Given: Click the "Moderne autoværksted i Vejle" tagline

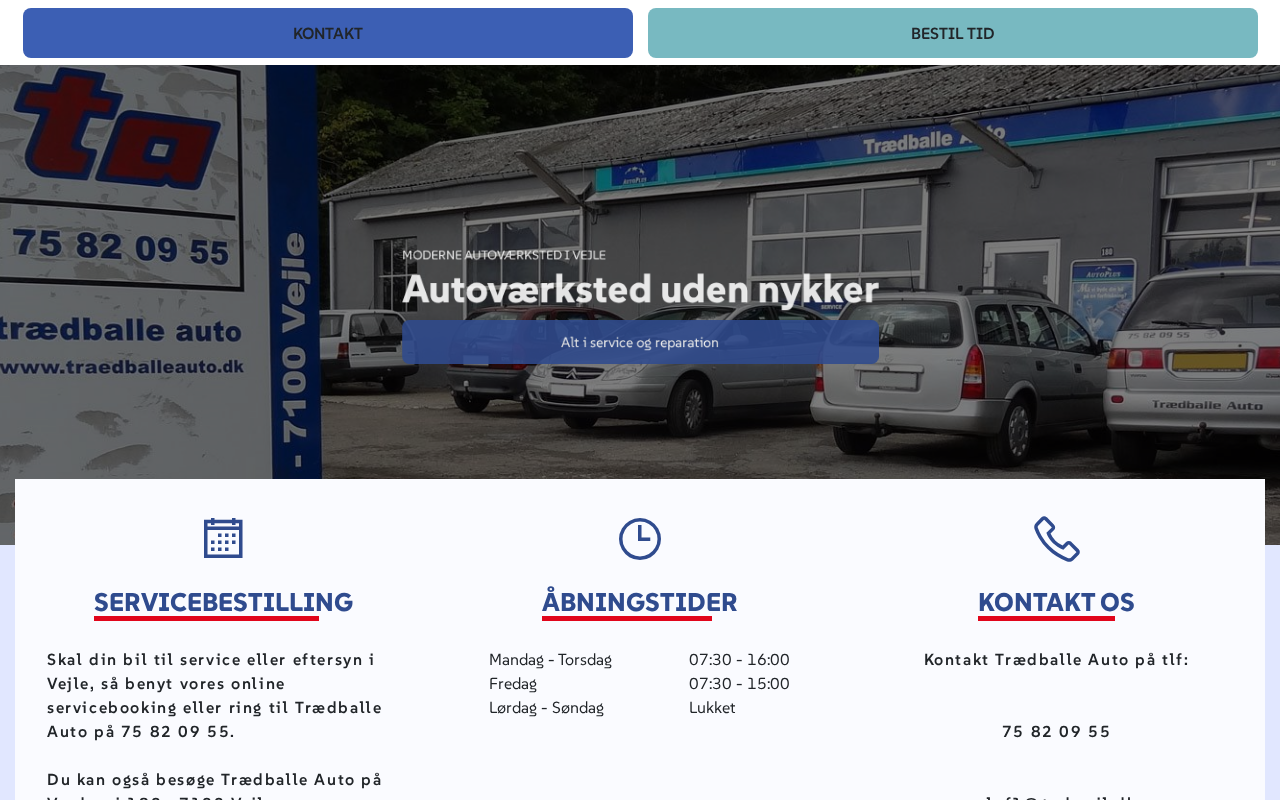Looking at the screenshot, I should pos(504,255).
